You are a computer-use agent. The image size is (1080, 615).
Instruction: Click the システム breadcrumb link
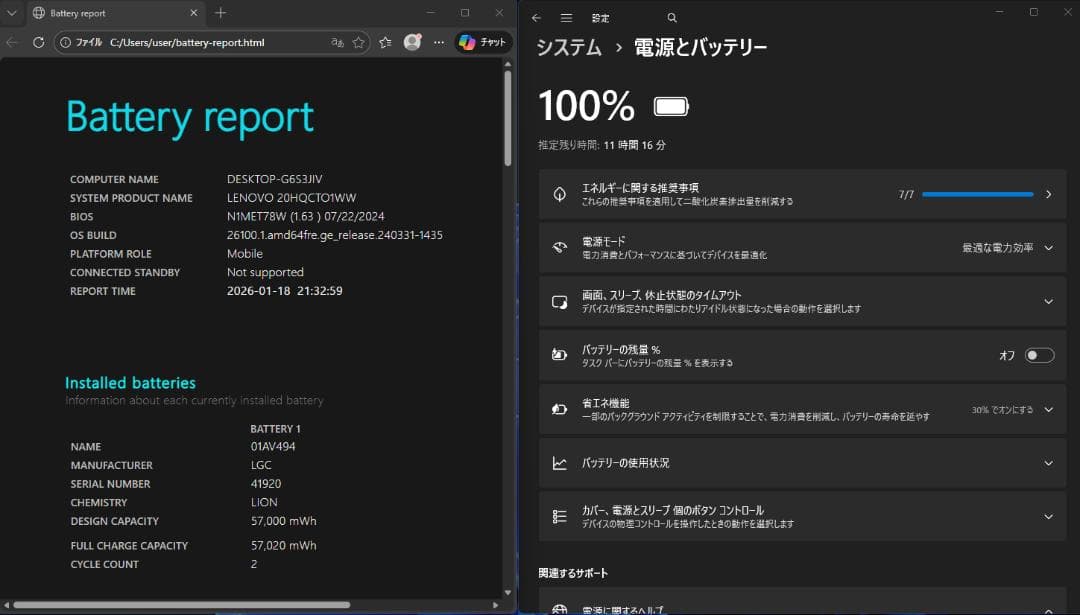pos(567,46)
